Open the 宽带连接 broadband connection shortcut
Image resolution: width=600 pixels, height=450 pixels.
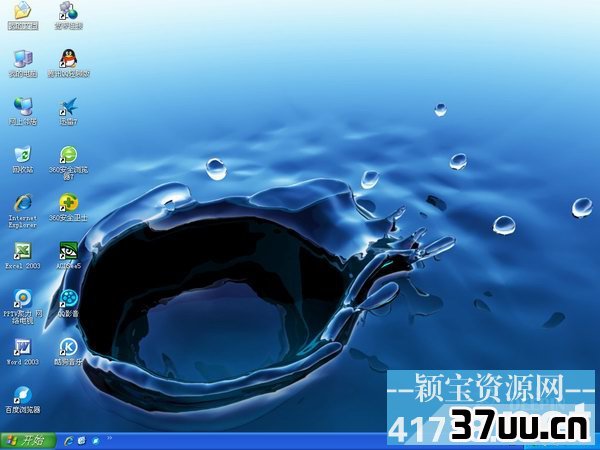point(68,12)
